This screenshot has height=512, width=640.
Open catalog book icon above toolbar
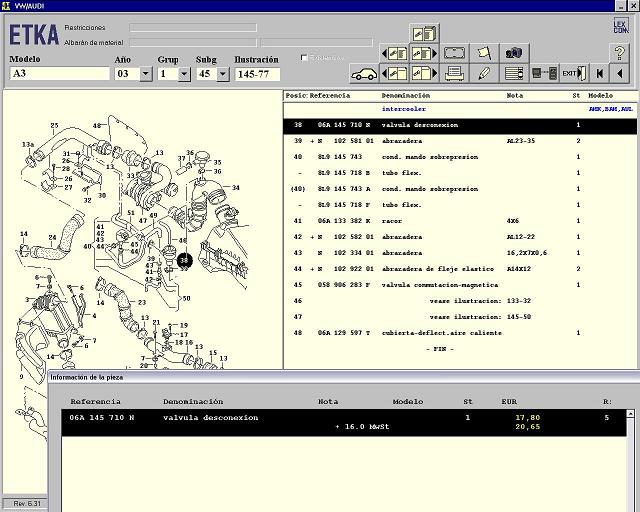tap(424, 33)
